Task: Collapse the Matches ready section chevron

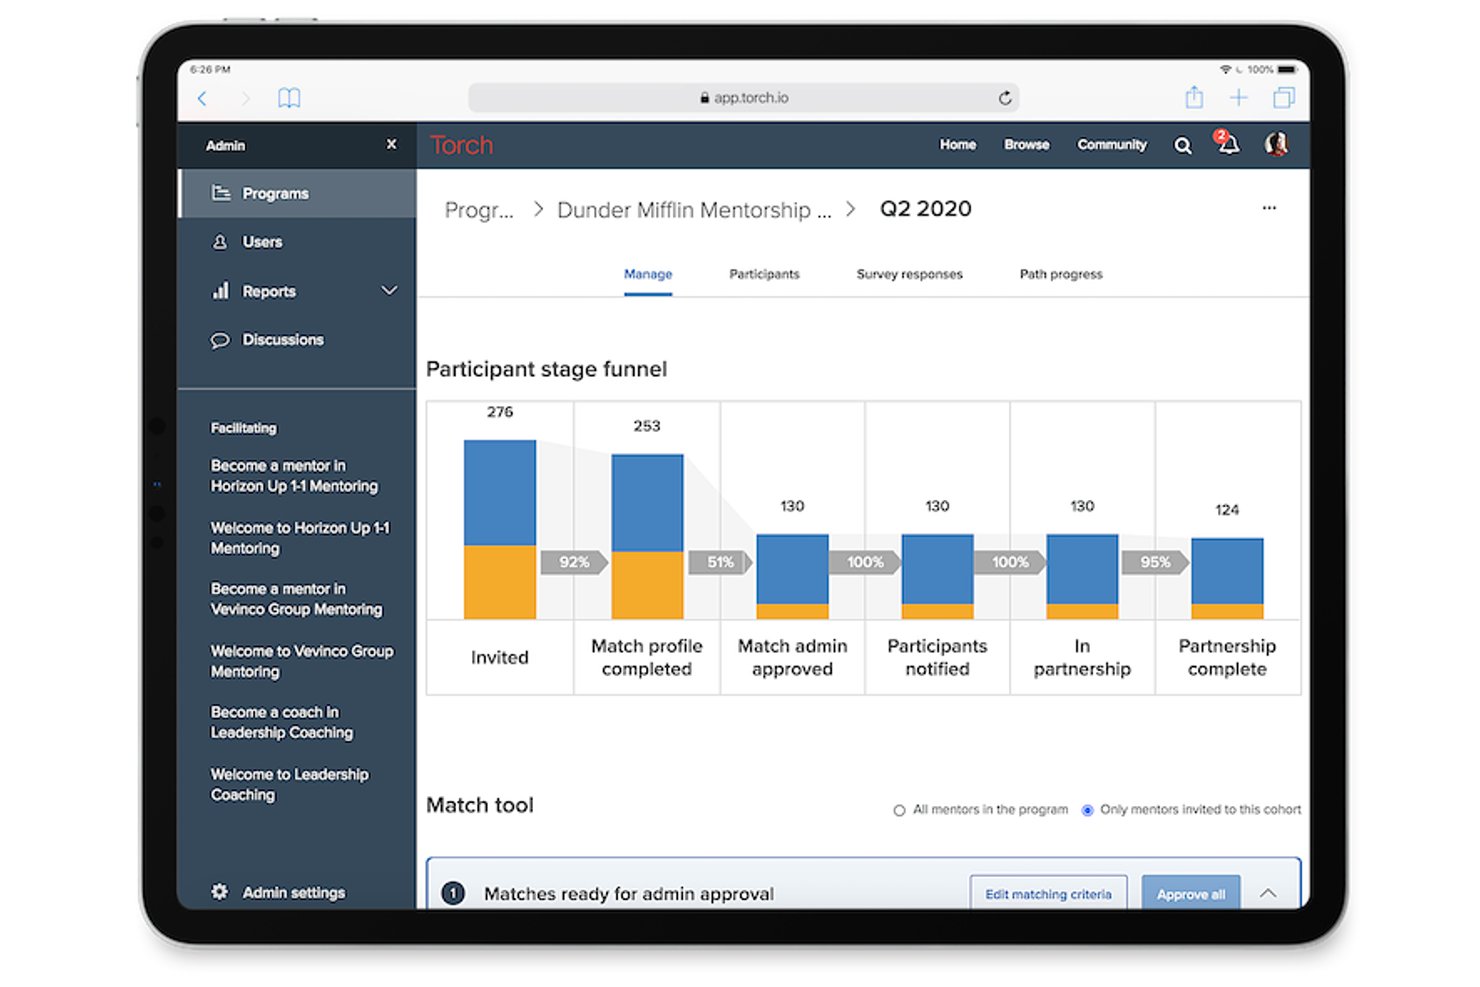Action: [x=1268, y=893]
